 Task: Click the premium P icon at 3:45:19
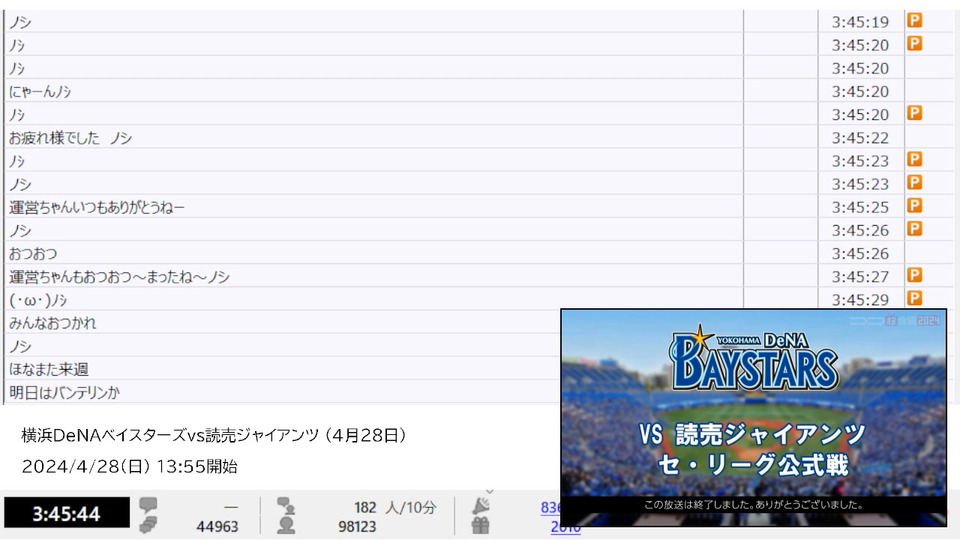point(915,20)
